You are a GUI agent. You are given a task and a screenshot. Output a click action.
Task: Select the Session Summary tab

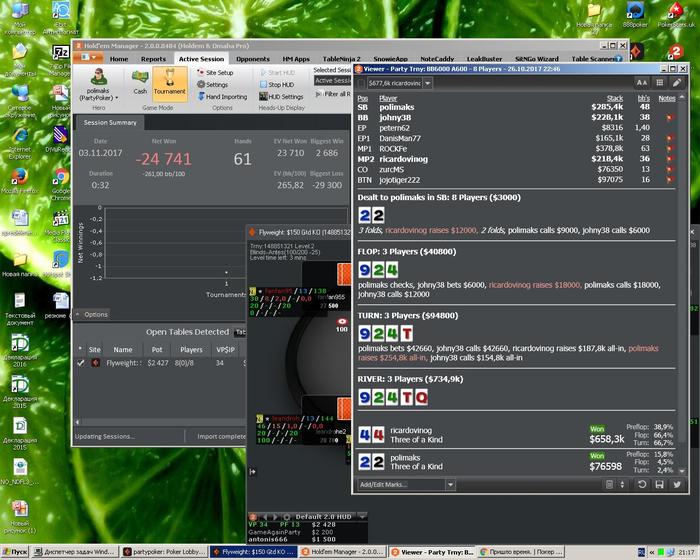110,122
